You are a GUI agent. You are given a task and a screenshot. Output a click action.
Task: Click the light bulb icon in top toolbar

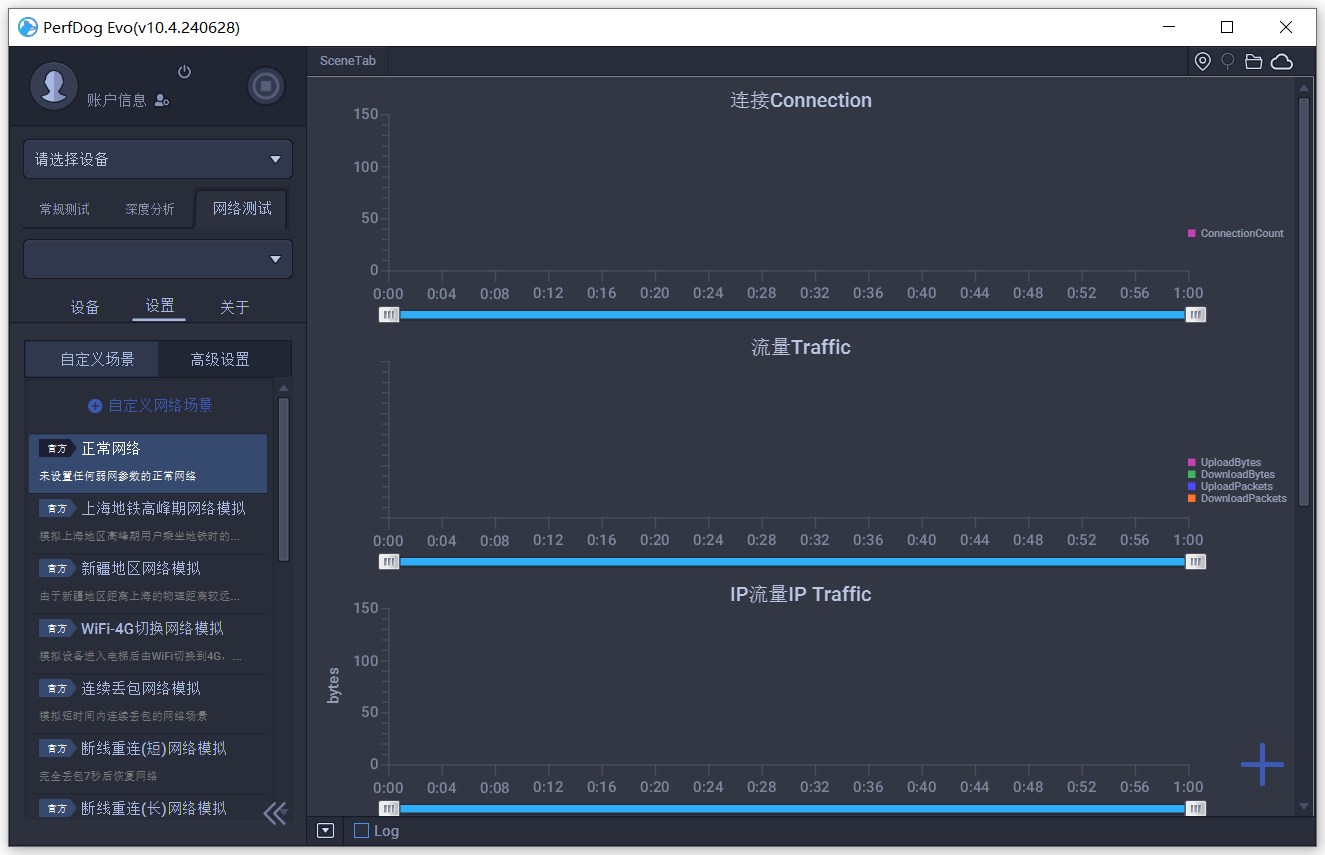1228,62
